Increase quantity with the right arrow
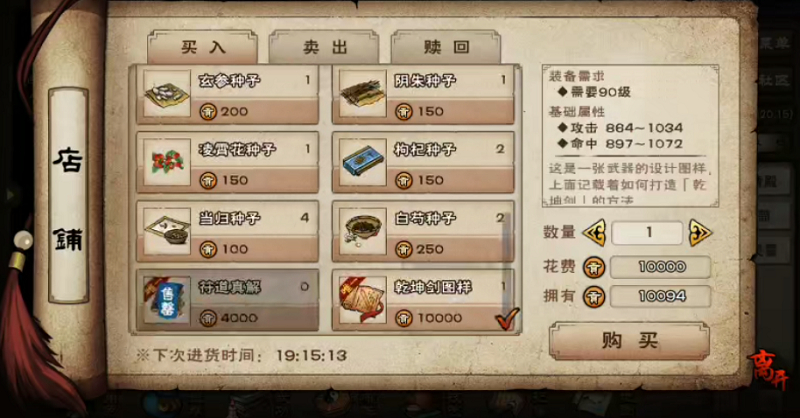Image resolution: width=800 pixels, height=418 pixels. coord(700,233)
